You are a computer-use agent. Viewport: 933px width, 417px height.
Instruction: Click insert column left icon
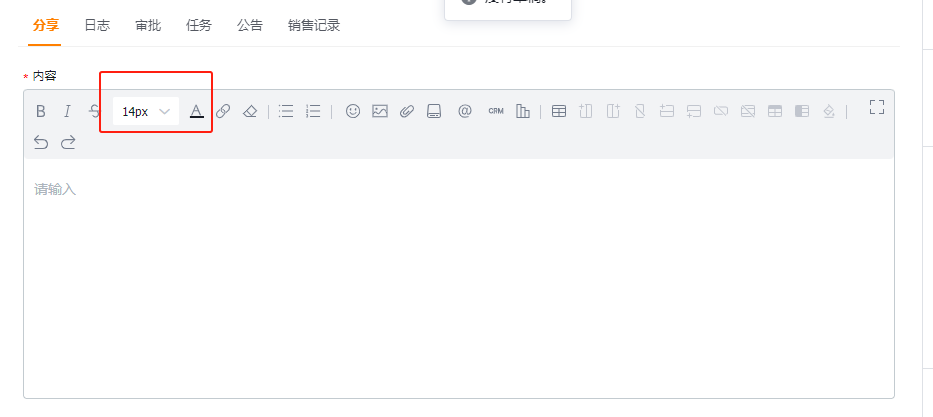tap(586, 111)
